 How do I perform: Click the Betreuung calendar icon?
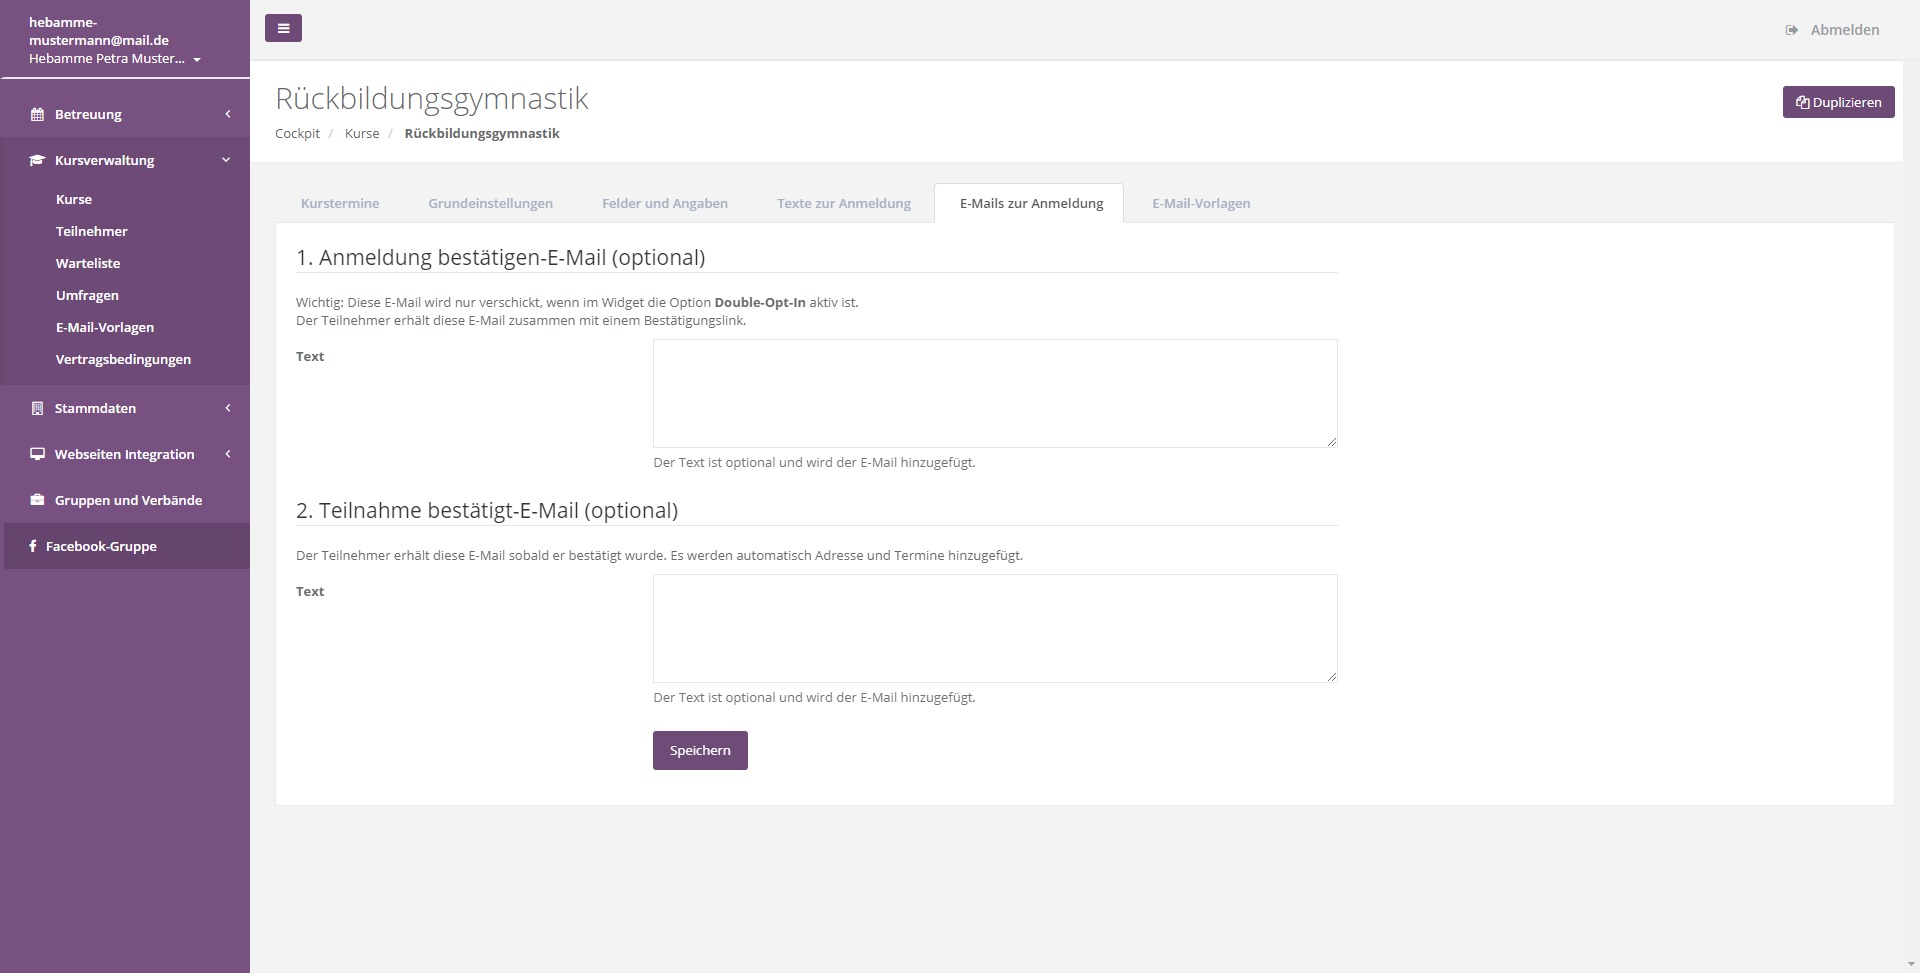37,114
